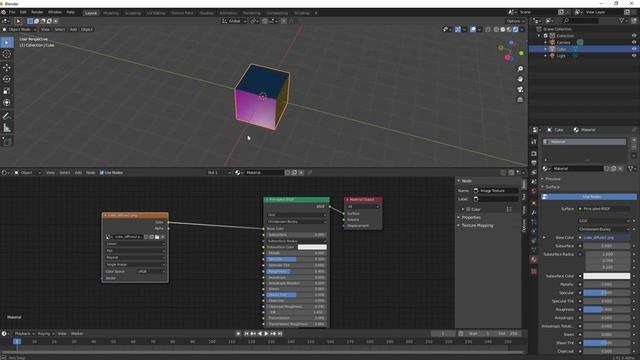Viewport: 640px width, 360px height.
Task: Click the viewport zoom magnifier icon
Action: coord(520,69)
